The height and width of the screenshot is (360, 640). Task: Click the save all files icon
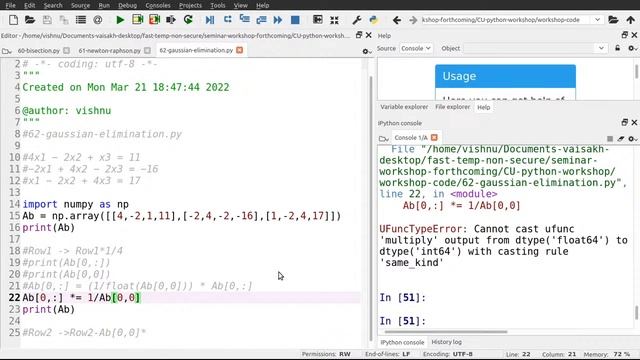coord(64,20)
